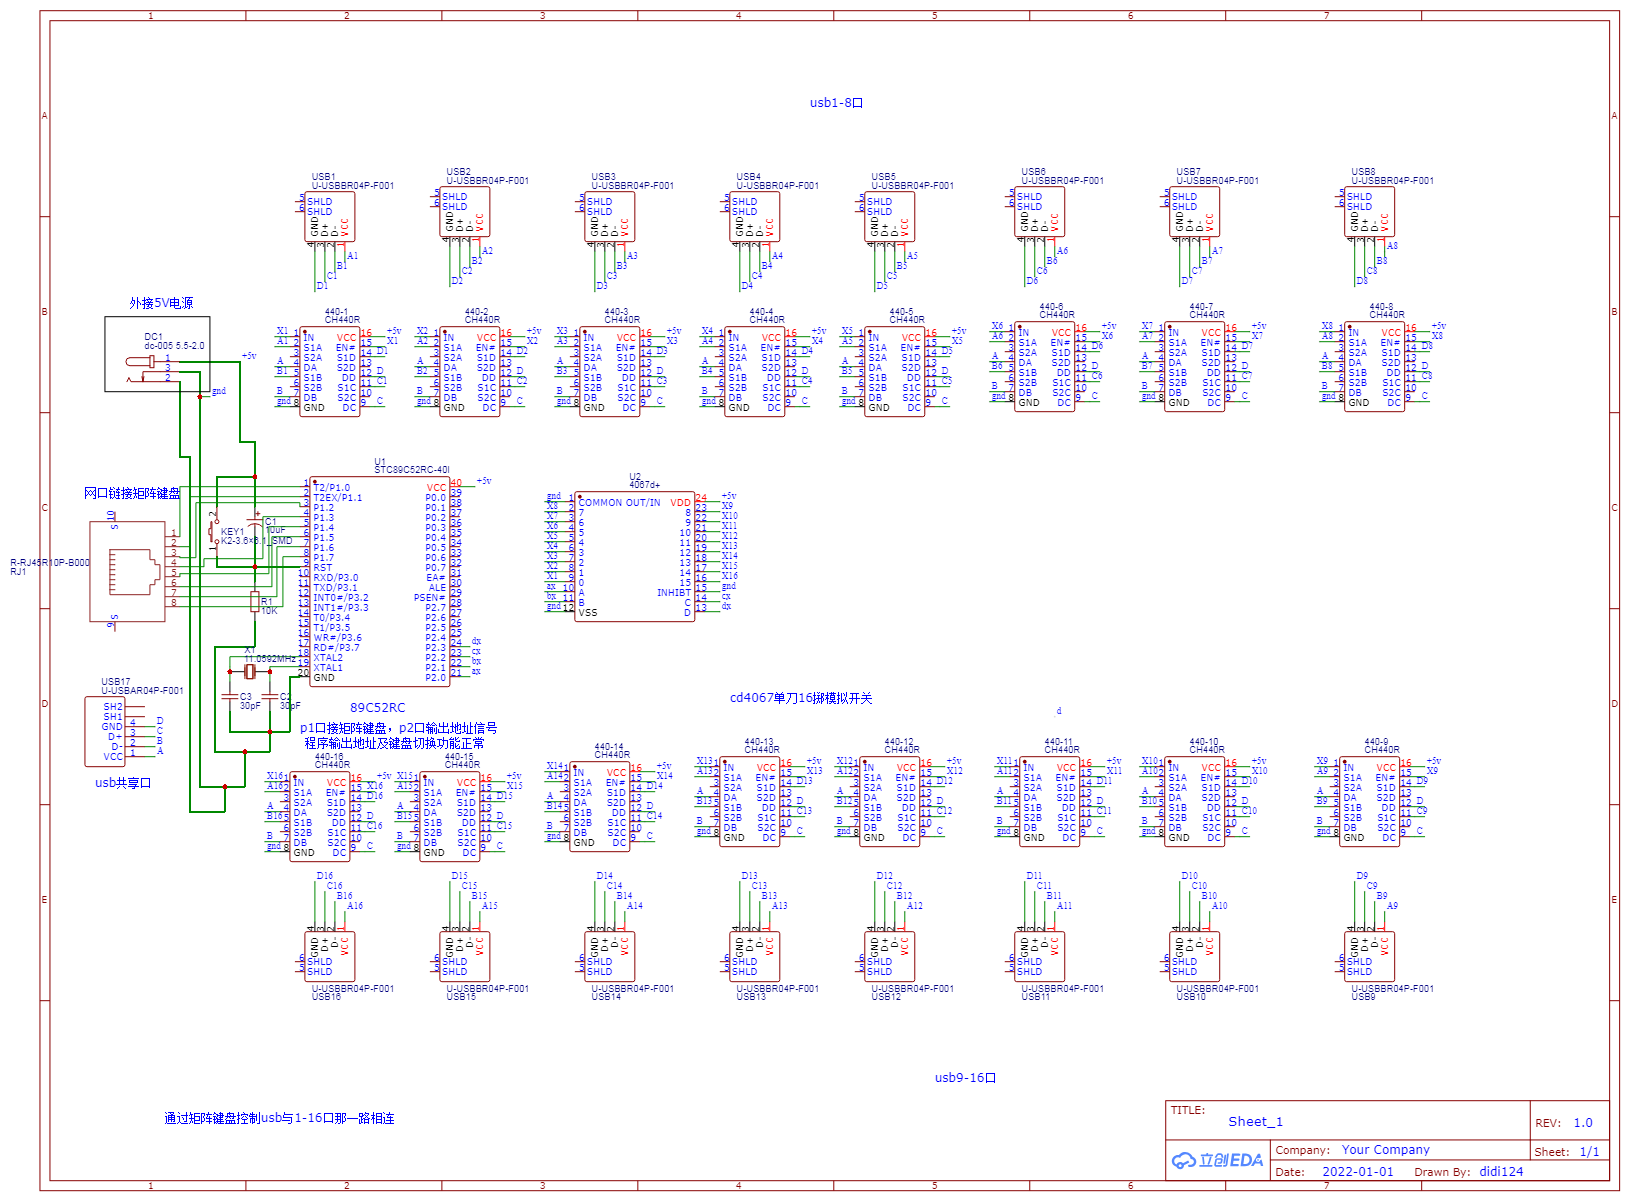This screenshot has height=1201, width=1630.
Task: Select the 440-10 CH440R switch chip
Action: point(1195,801)
